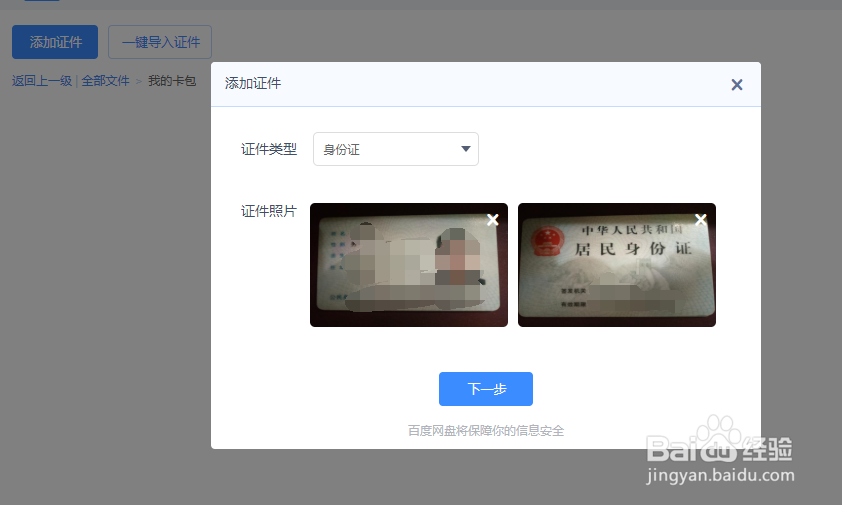Select the 我的卡包 breadcrumb
This screenshot has width=842, height=505.
[172, 81]
